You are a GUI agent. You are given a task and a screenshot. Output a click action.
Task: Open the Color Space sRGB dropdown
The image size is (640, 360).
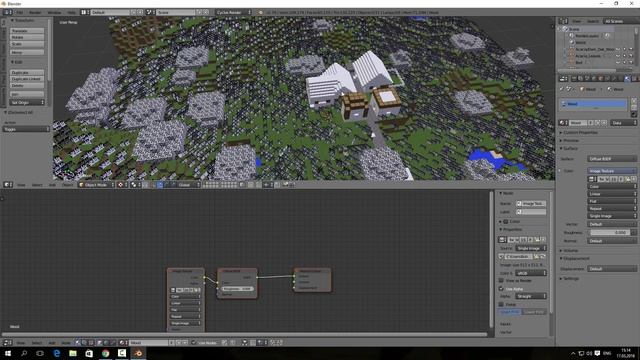click(x=531, y=273)
